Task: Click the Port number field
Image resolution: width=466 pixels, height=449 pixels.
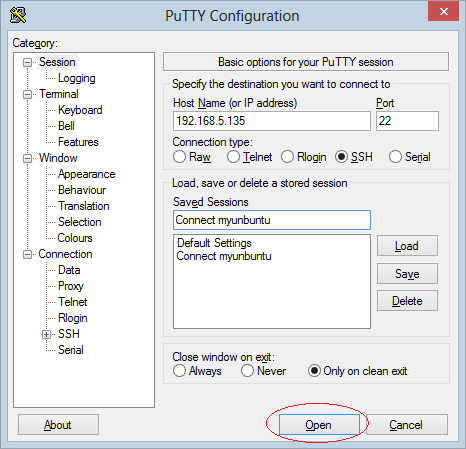Action: coord(407,121)
